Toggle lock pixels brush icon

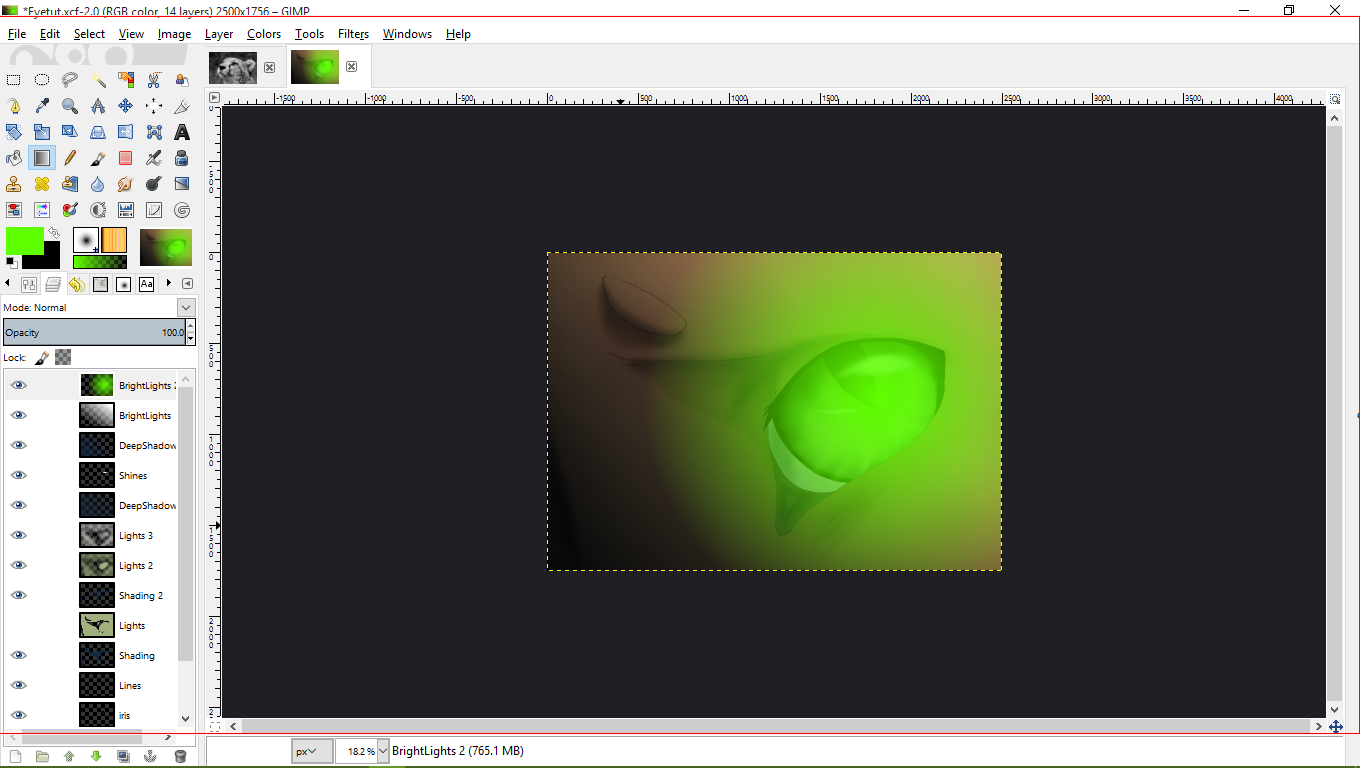42,357
